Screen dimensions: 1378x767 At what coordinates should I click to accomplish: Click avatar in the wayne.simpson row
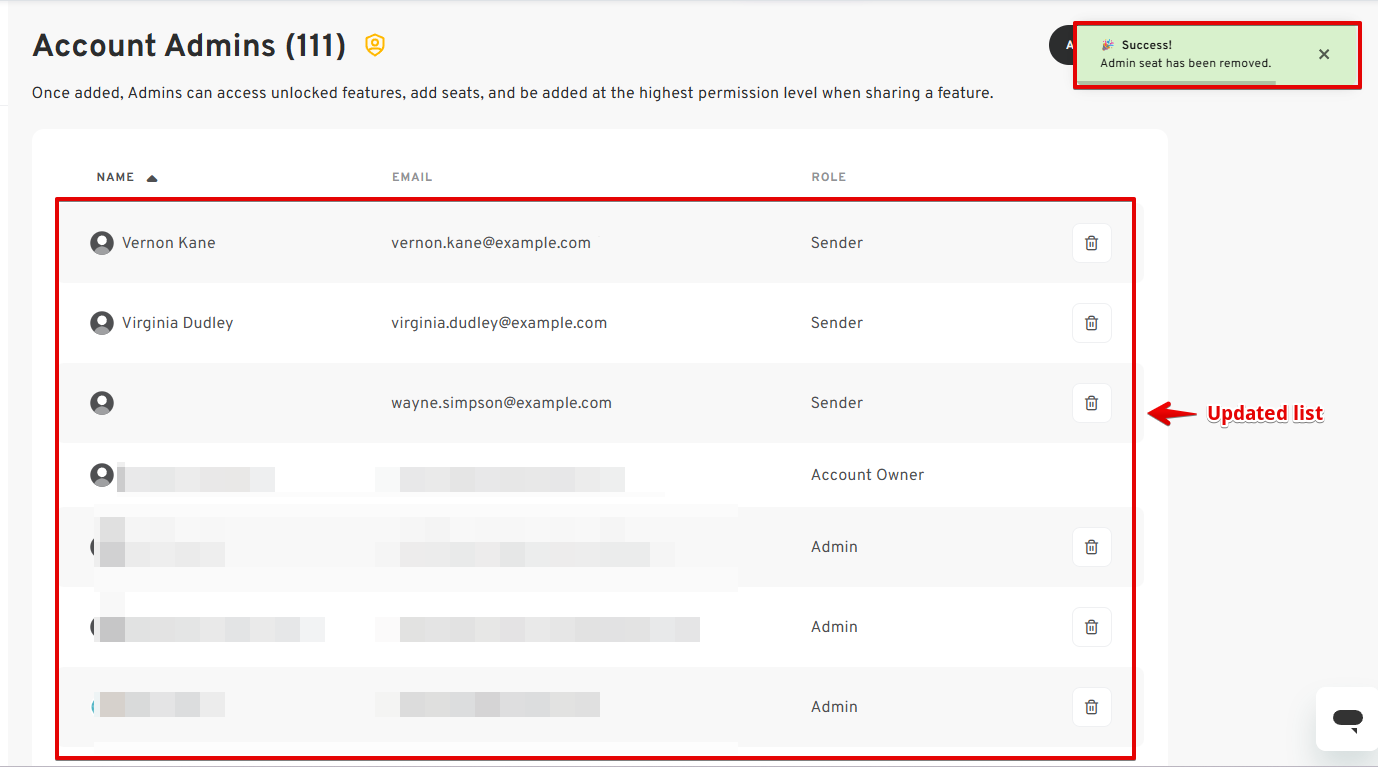click(102, 403)
